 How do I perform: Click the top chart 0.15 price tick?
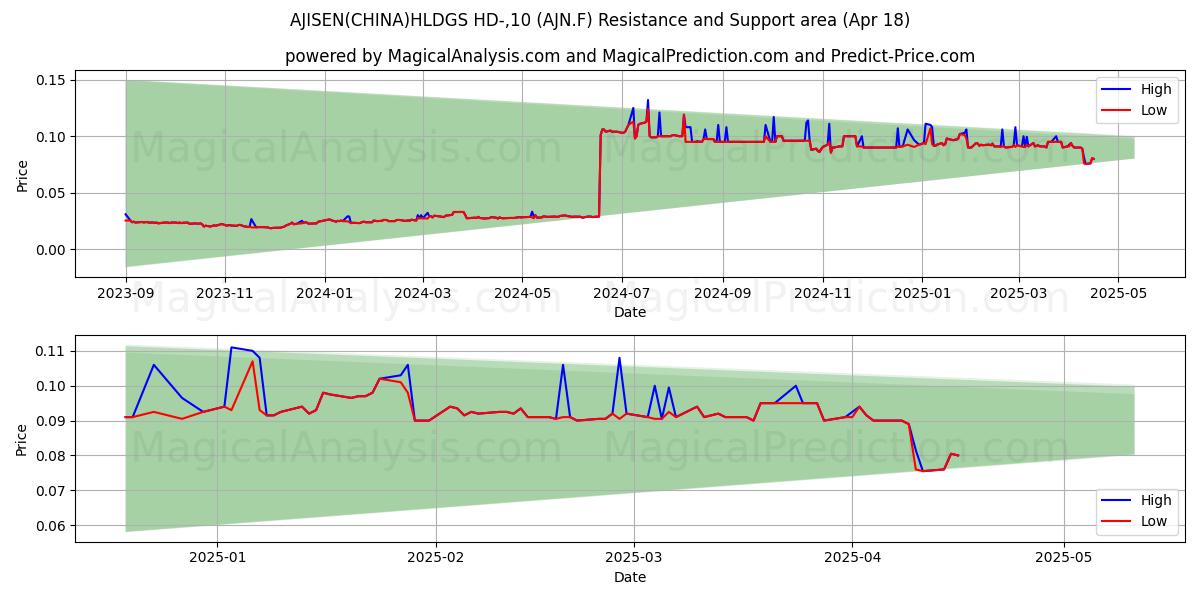point(50,80)
